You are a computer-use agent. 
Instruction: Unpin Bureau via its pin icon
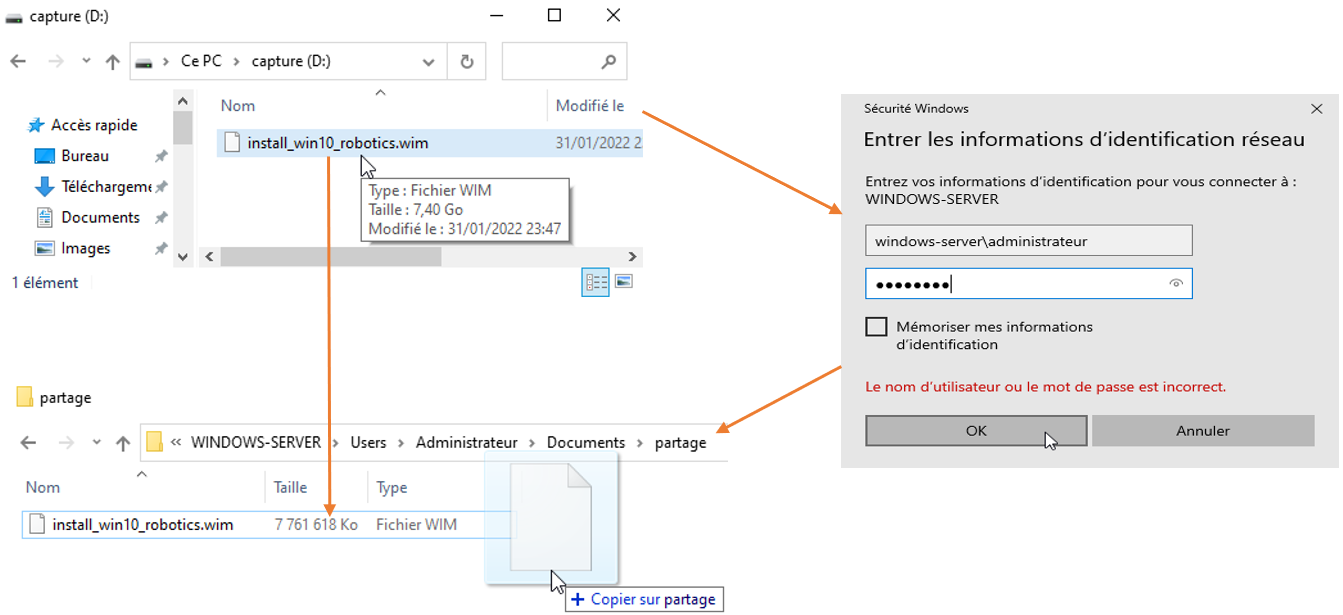click(160, 157)
